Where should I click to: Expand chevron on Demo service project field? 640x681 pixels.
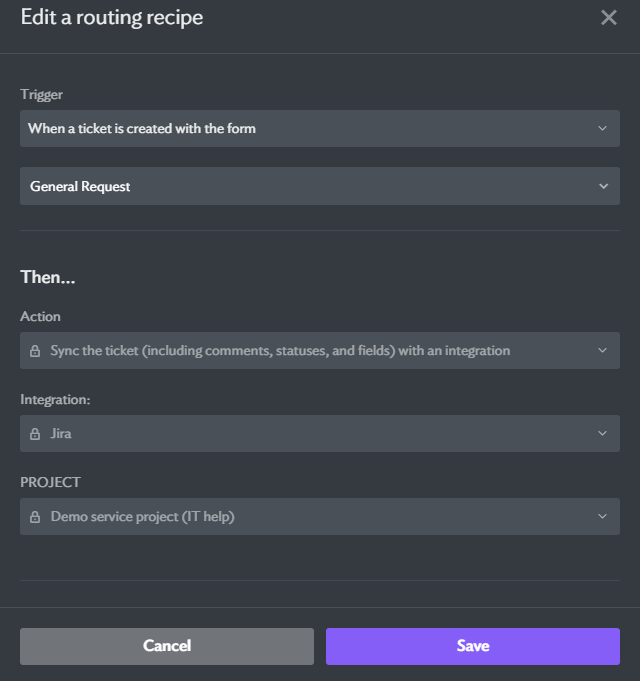point(602,516)
